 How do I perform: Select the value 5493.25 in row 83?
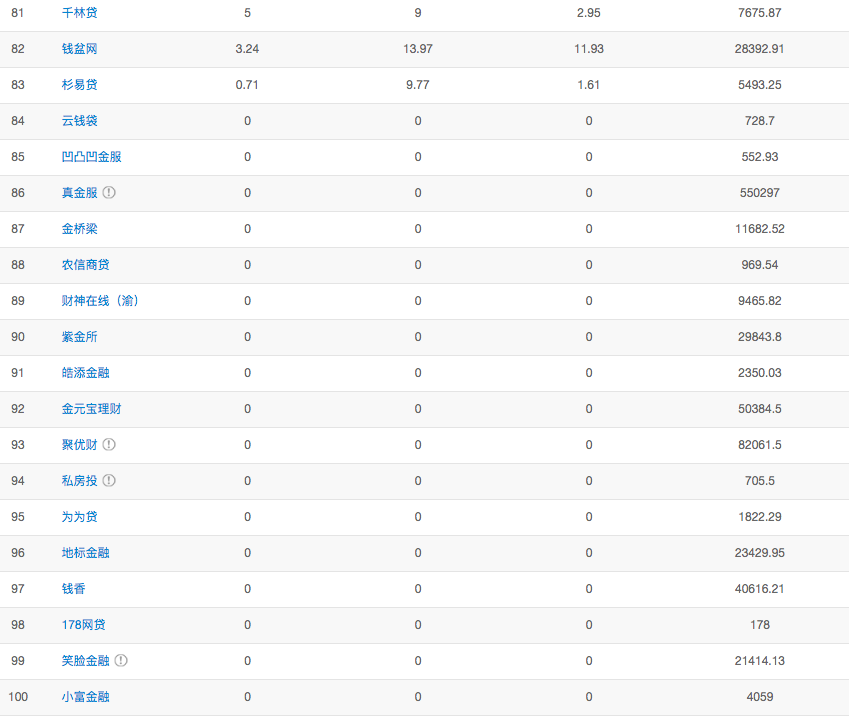tap(760, 84)
